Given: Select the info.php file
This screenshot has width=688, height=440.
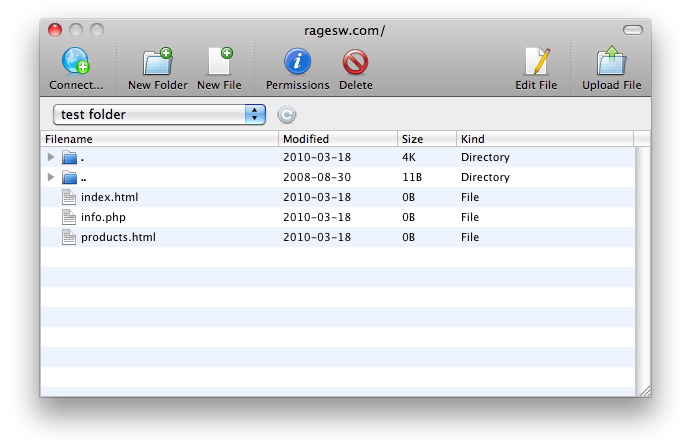Looking at the screenshot, I should (x=103, y=217).
